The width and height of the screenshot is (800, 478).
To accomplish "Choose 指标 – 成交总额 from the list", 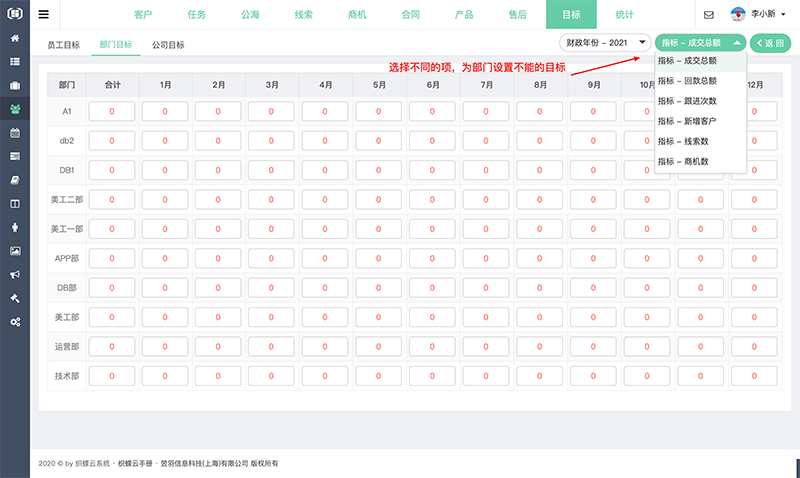I will pos(700,61).
